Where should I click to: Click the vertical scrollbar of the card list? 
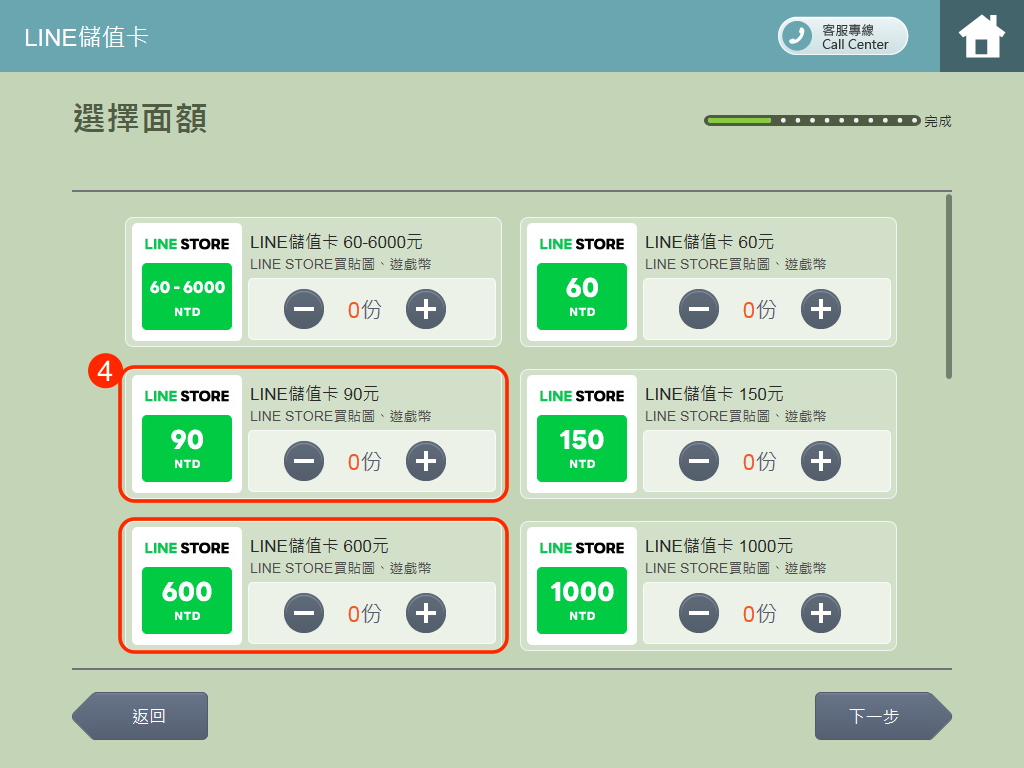949,286
